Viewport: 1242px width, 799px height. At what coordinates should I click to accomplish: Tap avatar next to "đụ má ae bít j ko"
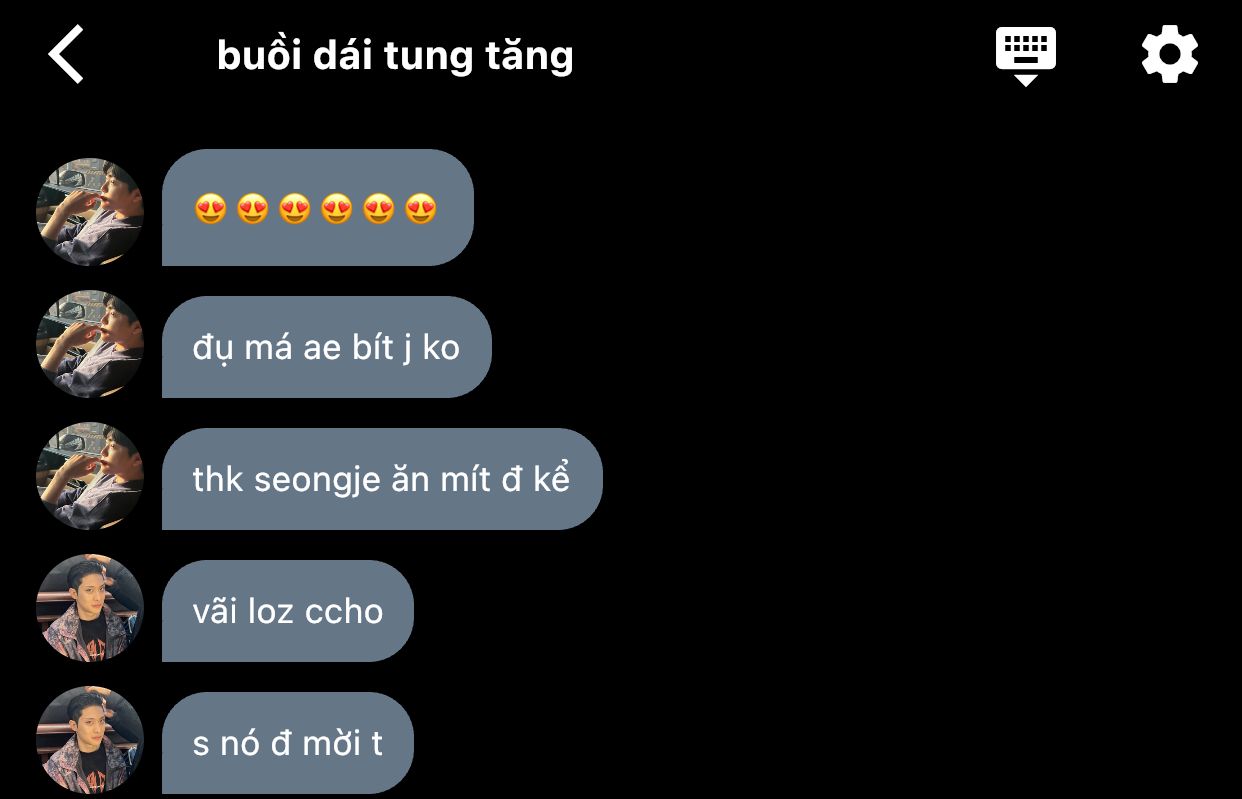(x=90, y=344)
